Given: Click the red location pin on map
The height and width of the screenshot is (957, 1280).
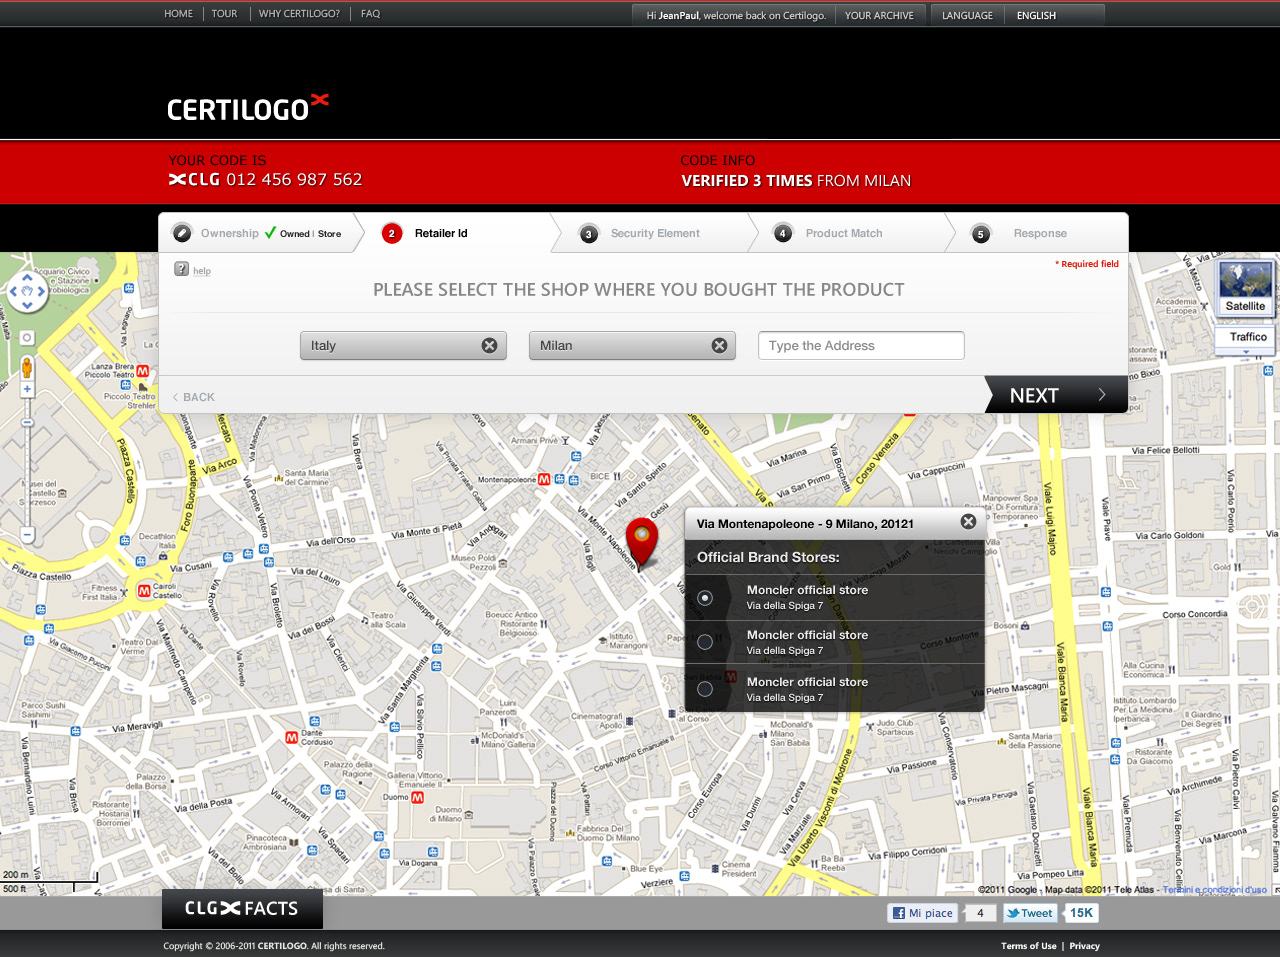Looking at the screenshot, I should tap(641, 542).
